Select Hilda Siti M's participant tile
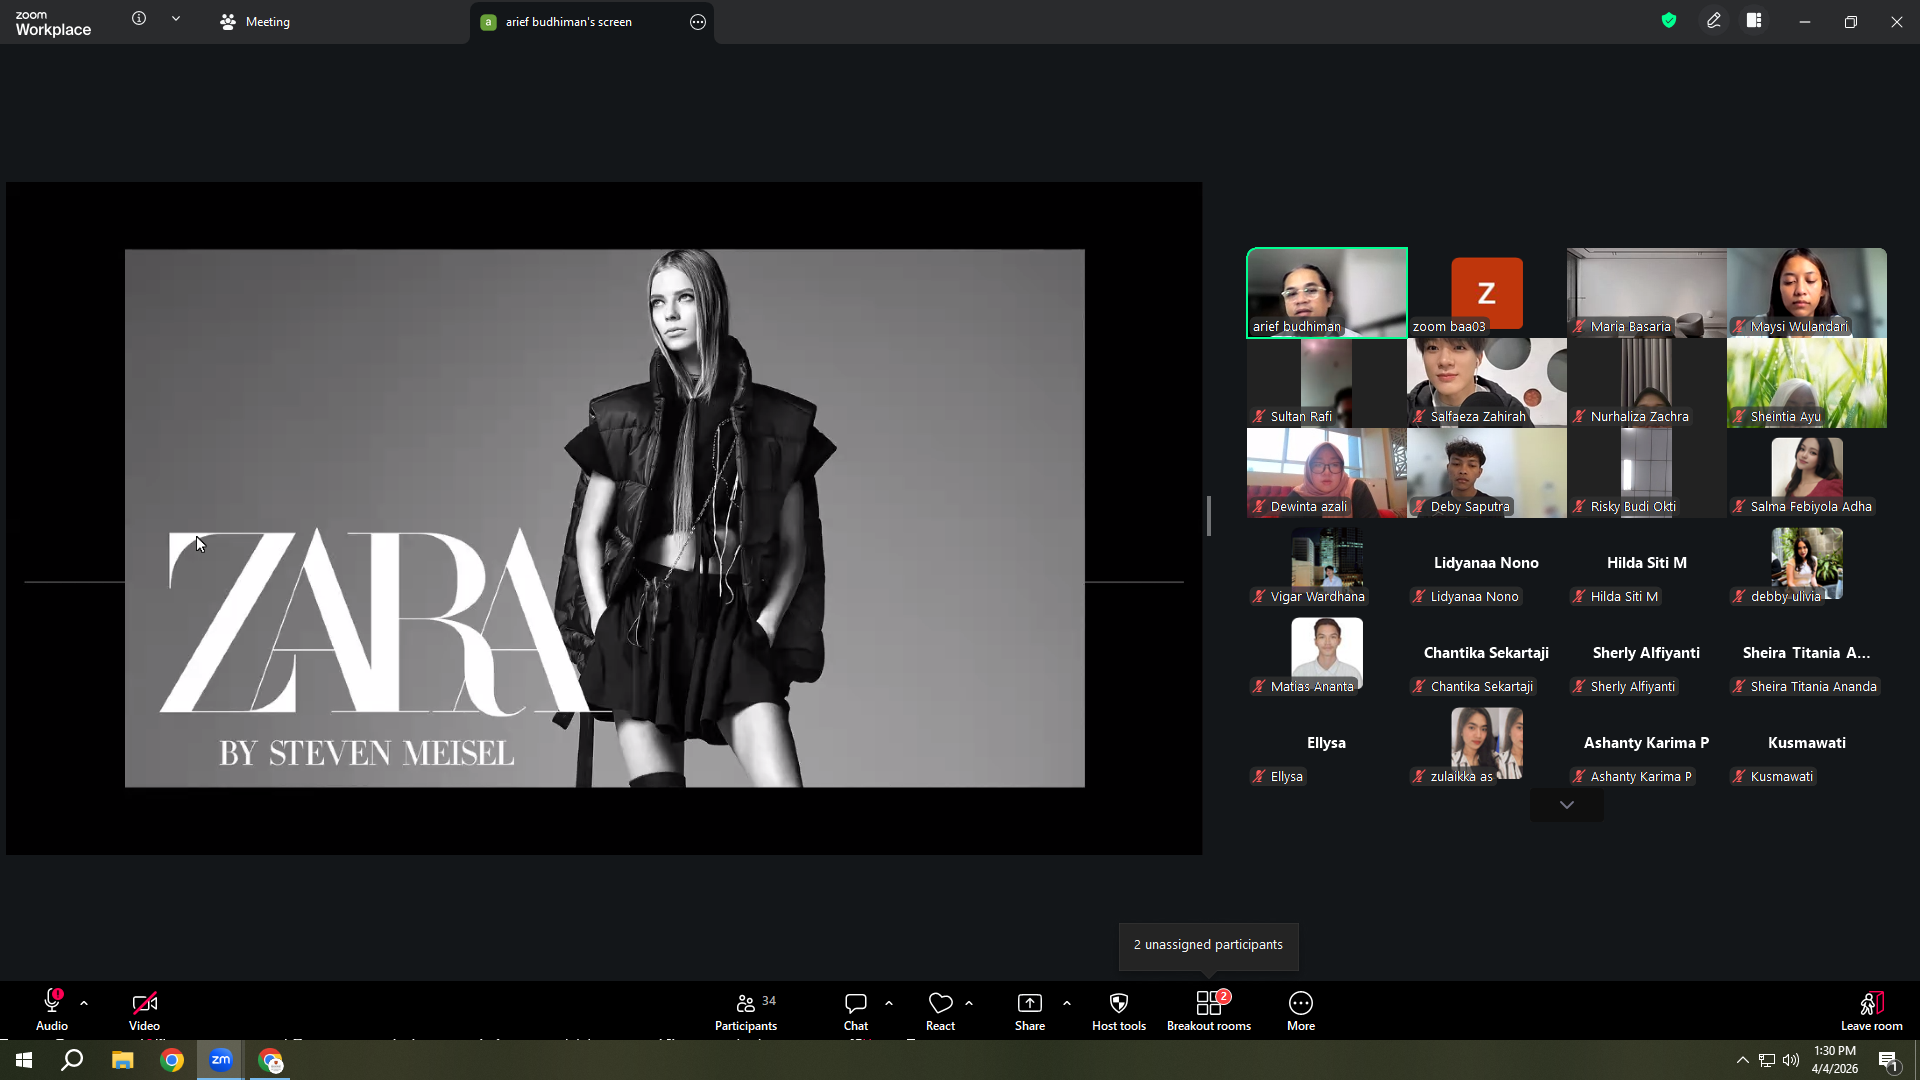This screenshot has width=1920, height=1080. click(x=1647, y=563)
